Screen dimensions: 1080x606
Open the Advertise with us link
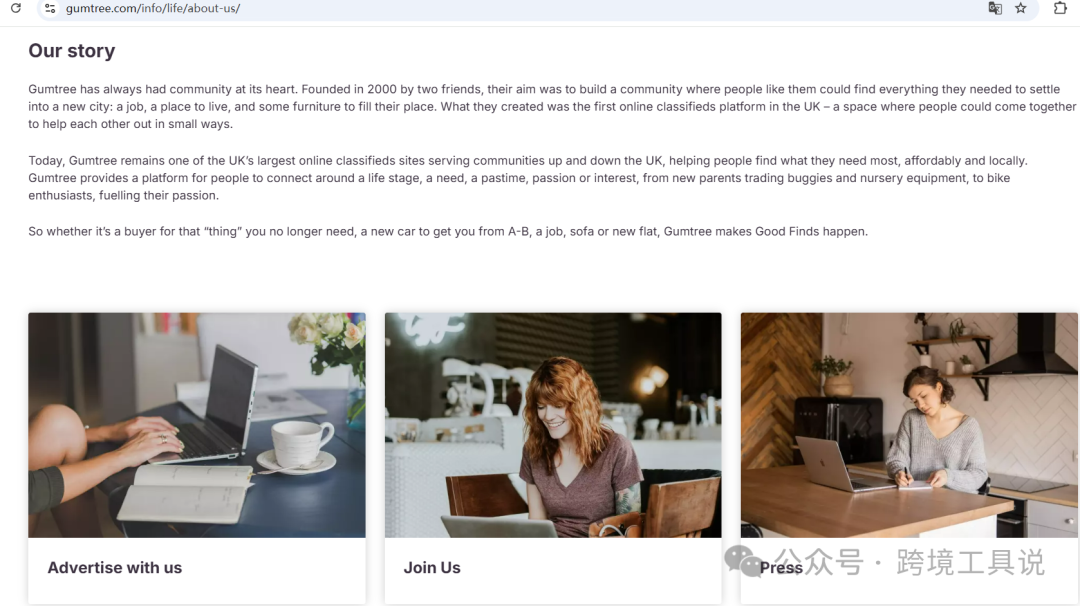tap(114, 567)
